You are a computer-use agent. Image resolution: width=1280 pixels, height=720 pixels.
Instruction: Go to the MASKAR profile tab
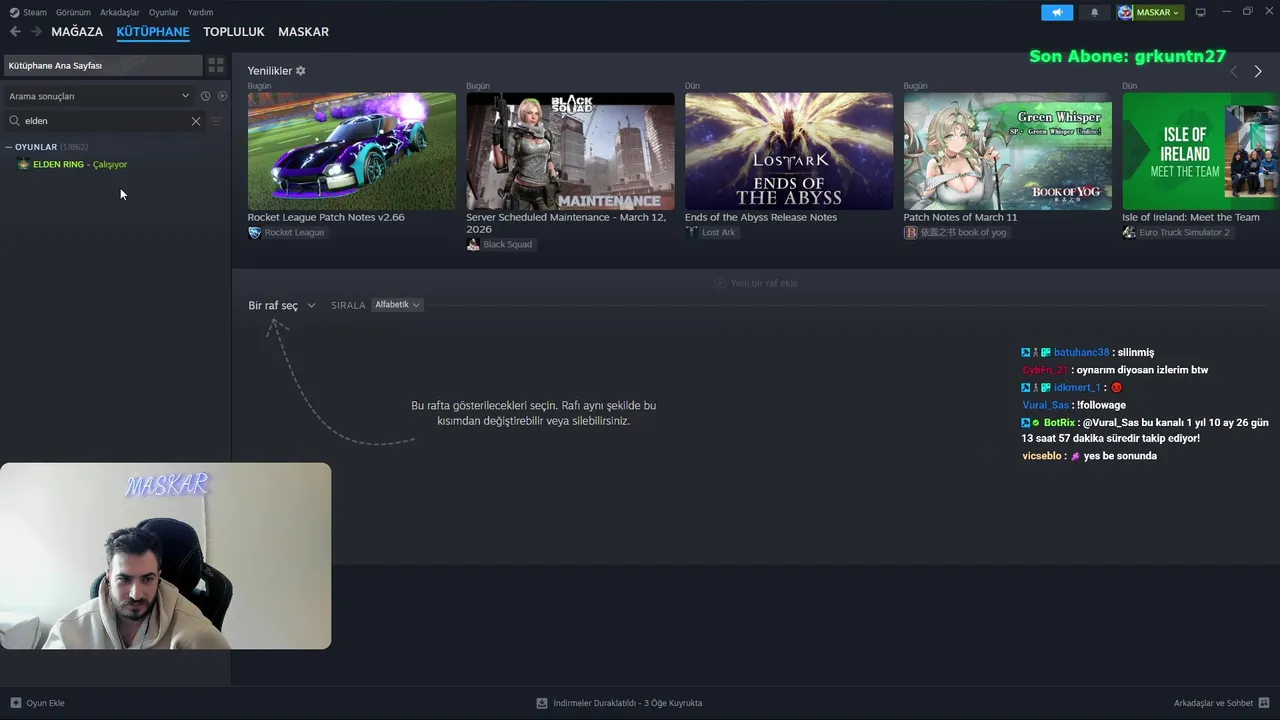click(303, 32)
